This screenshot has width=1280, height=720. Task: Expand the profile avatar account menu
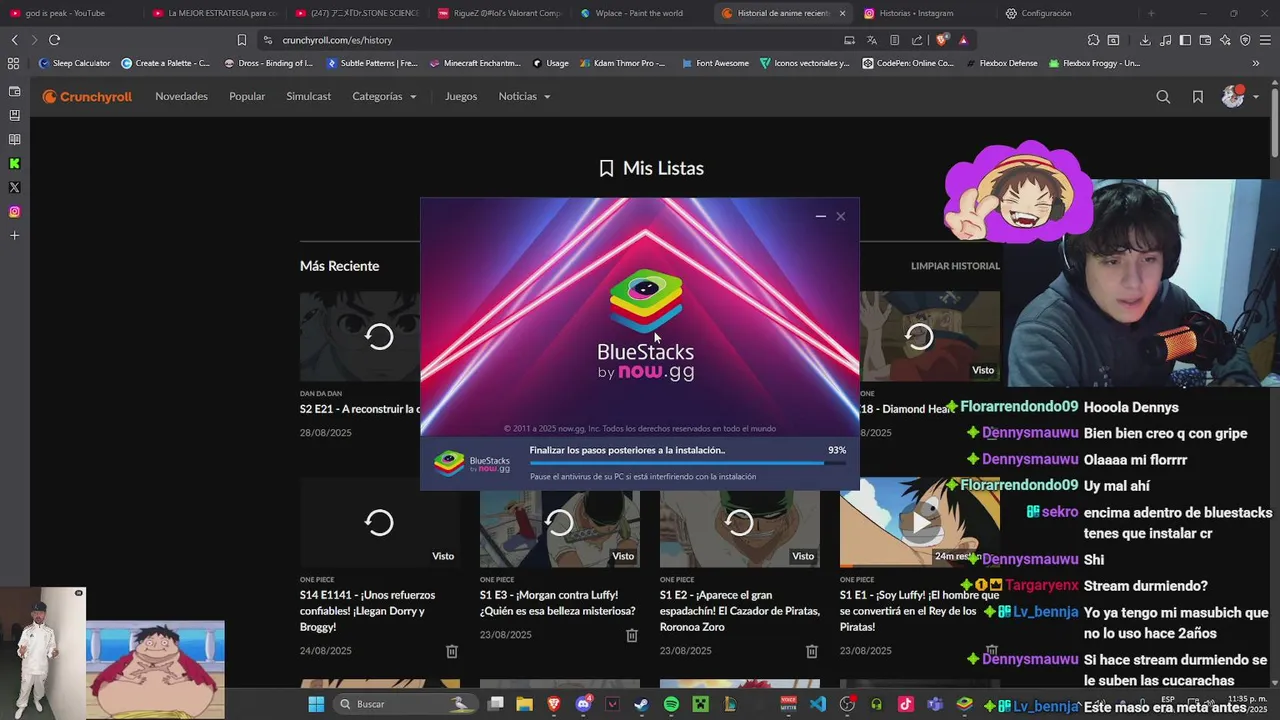pyautogui.click(x=1240, y=97)
